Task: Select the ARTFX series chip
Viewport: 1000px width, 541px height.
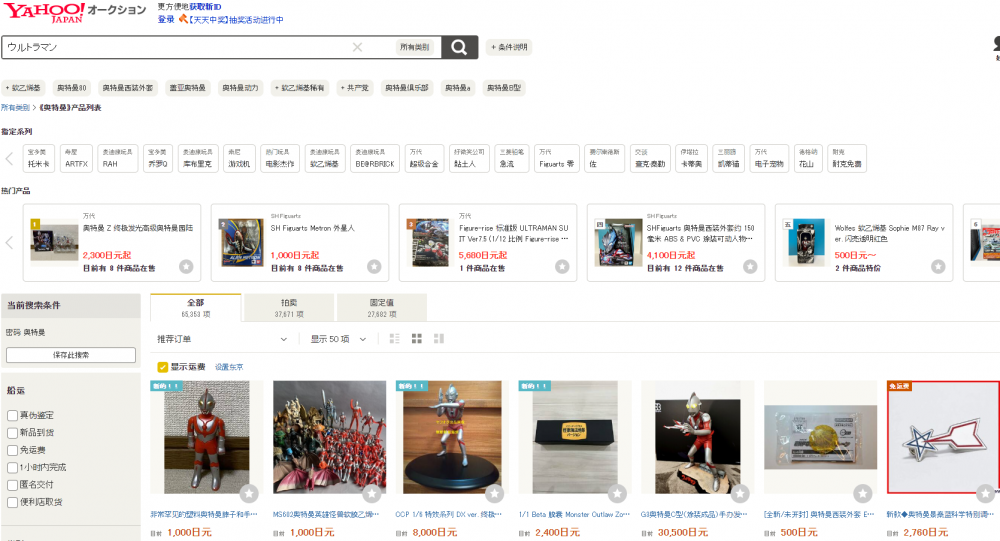Action: tap(77, 158)
